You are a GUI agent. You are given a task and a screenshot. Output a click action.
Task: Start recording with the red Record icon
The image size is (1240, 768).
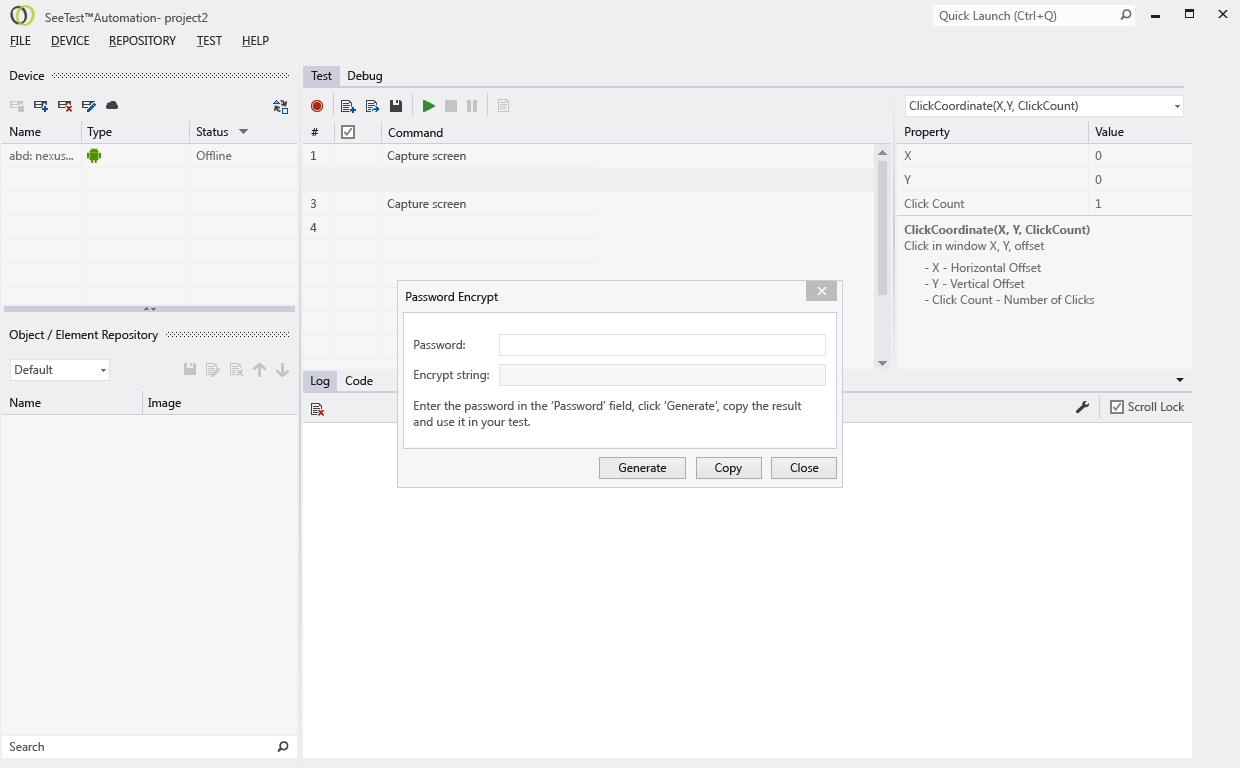click(317, 106)
